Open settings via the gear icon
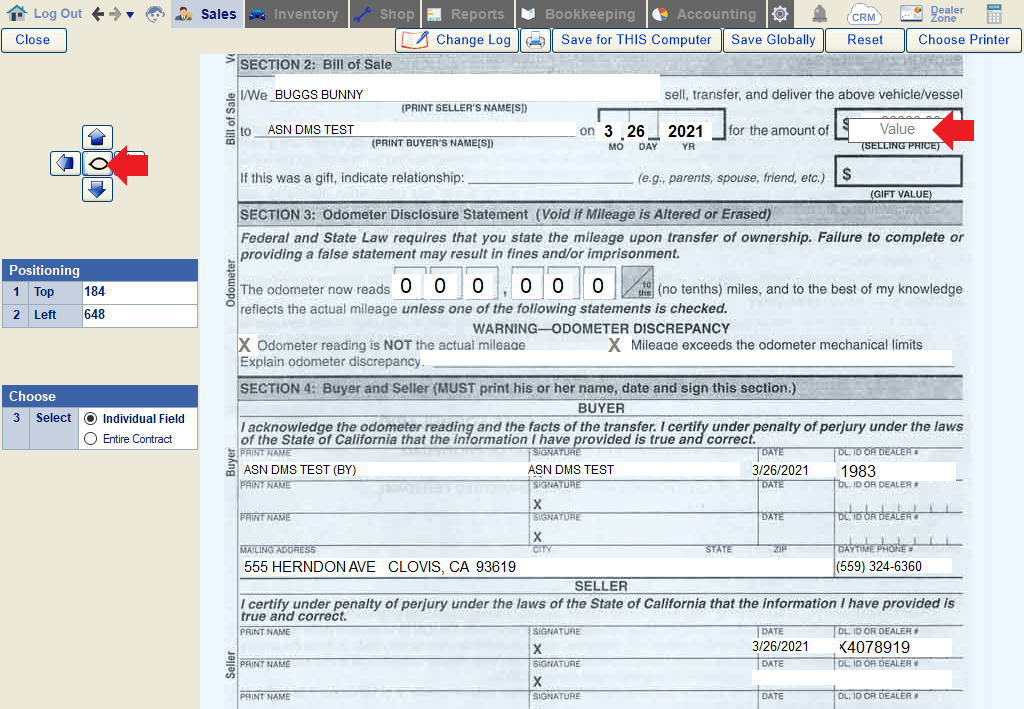The image size is (1024, 709). (780, 14)
